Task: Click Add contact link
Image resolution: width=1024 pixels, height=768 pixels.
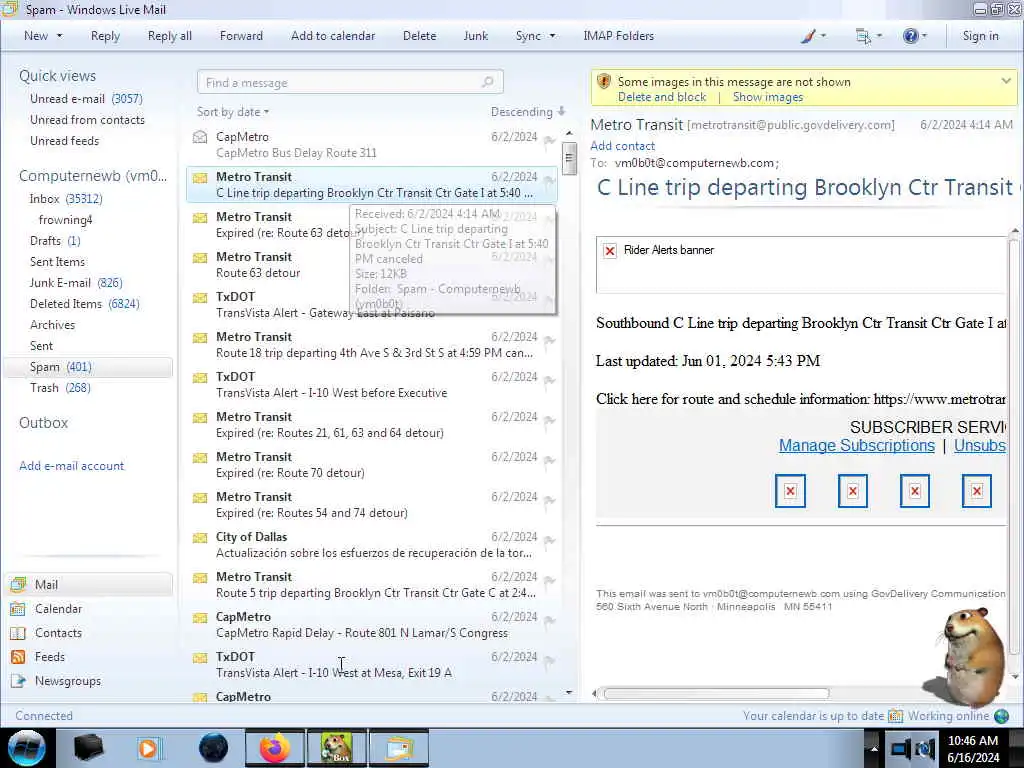Action: (x=622, y=146)
